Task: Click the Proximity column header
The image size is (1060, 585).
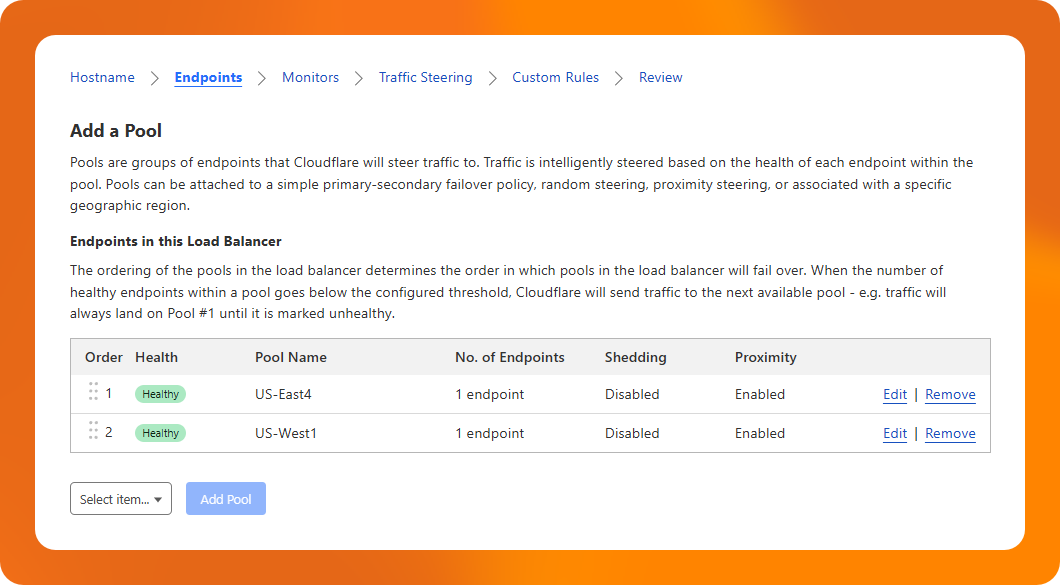Action: (766, 357)
